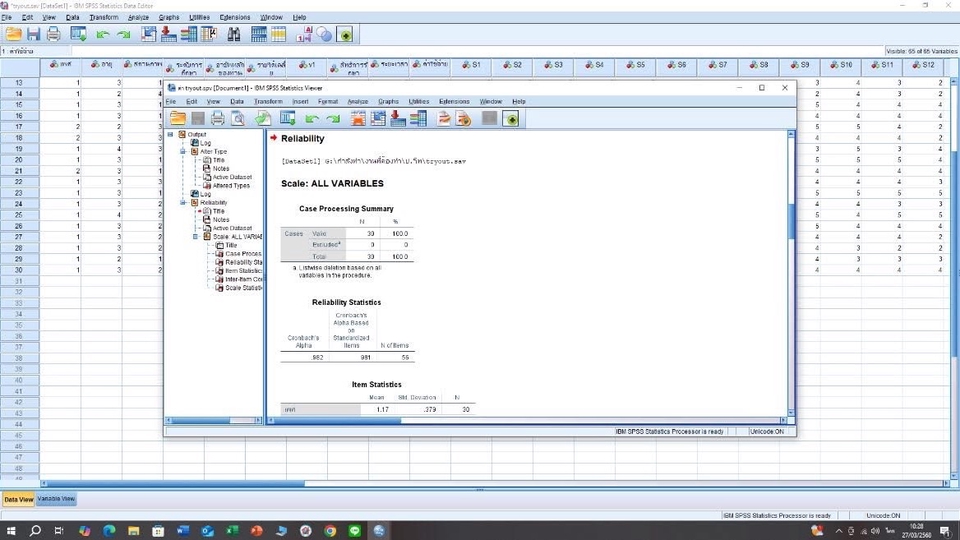Open the Chrome icon in the Windows taskbar
The width and height of the screenshot is (960, 540).
(330, 530)
